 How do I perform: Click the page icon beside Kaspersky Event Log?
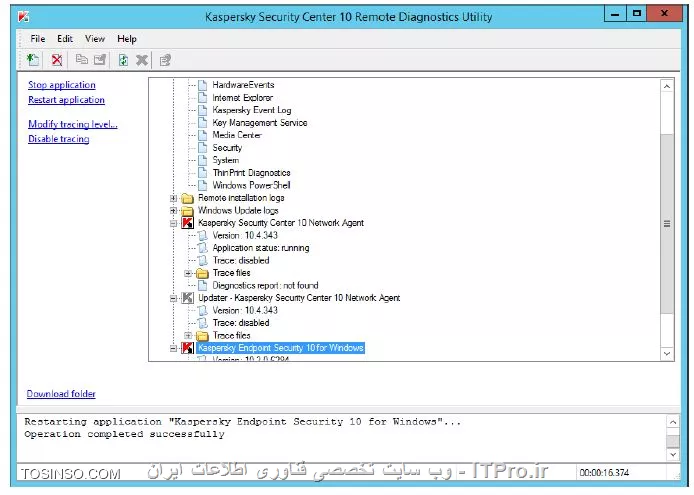(202, 110)
